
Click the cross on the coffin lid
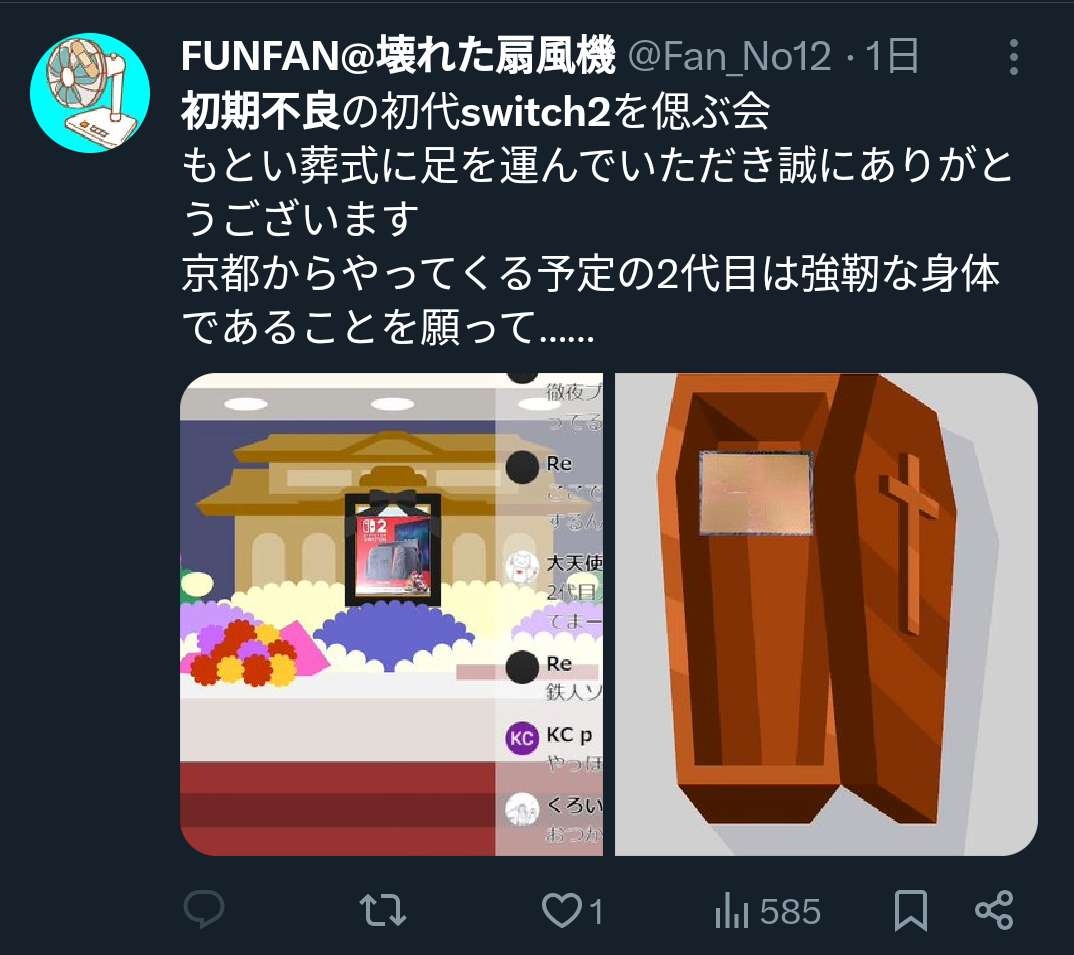click(x=907, y=545)
